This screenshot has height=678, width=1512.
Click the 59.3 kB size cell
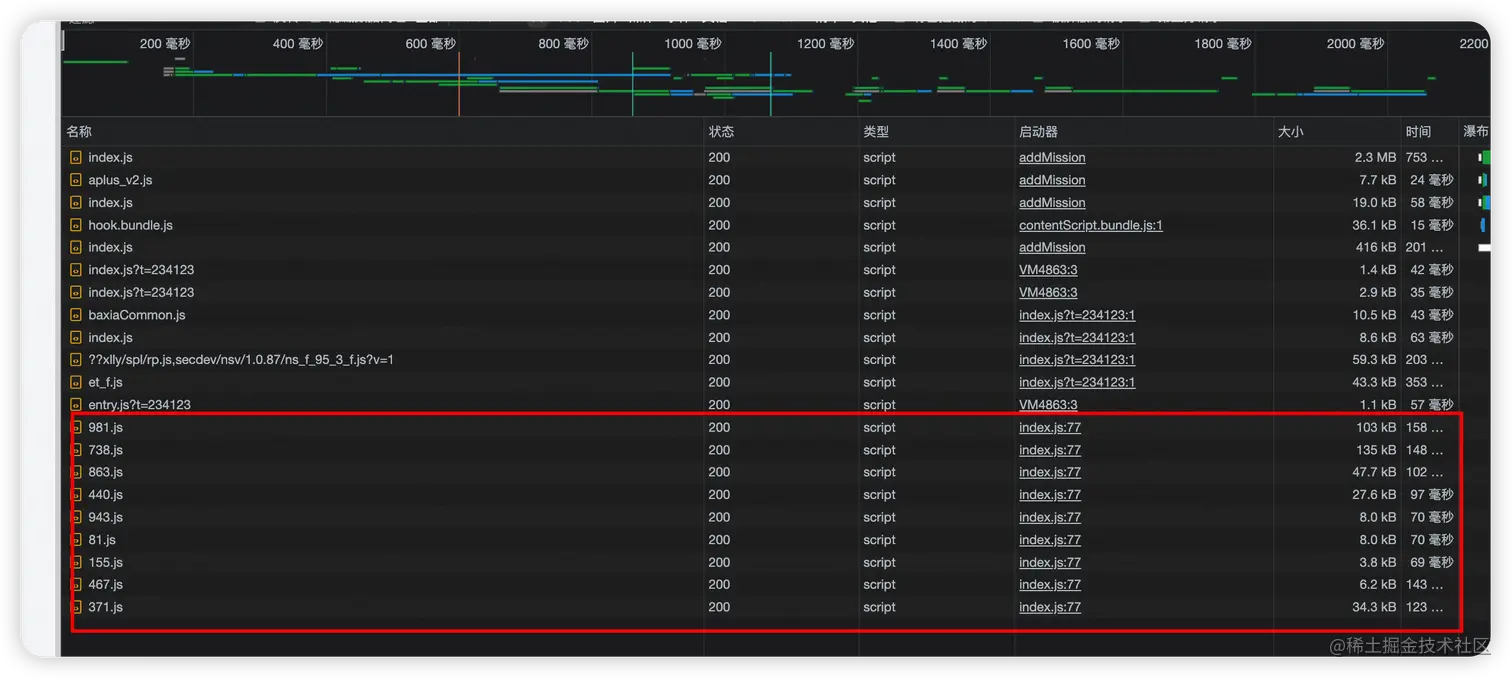pyautogui.click(x=1374, y=360)
